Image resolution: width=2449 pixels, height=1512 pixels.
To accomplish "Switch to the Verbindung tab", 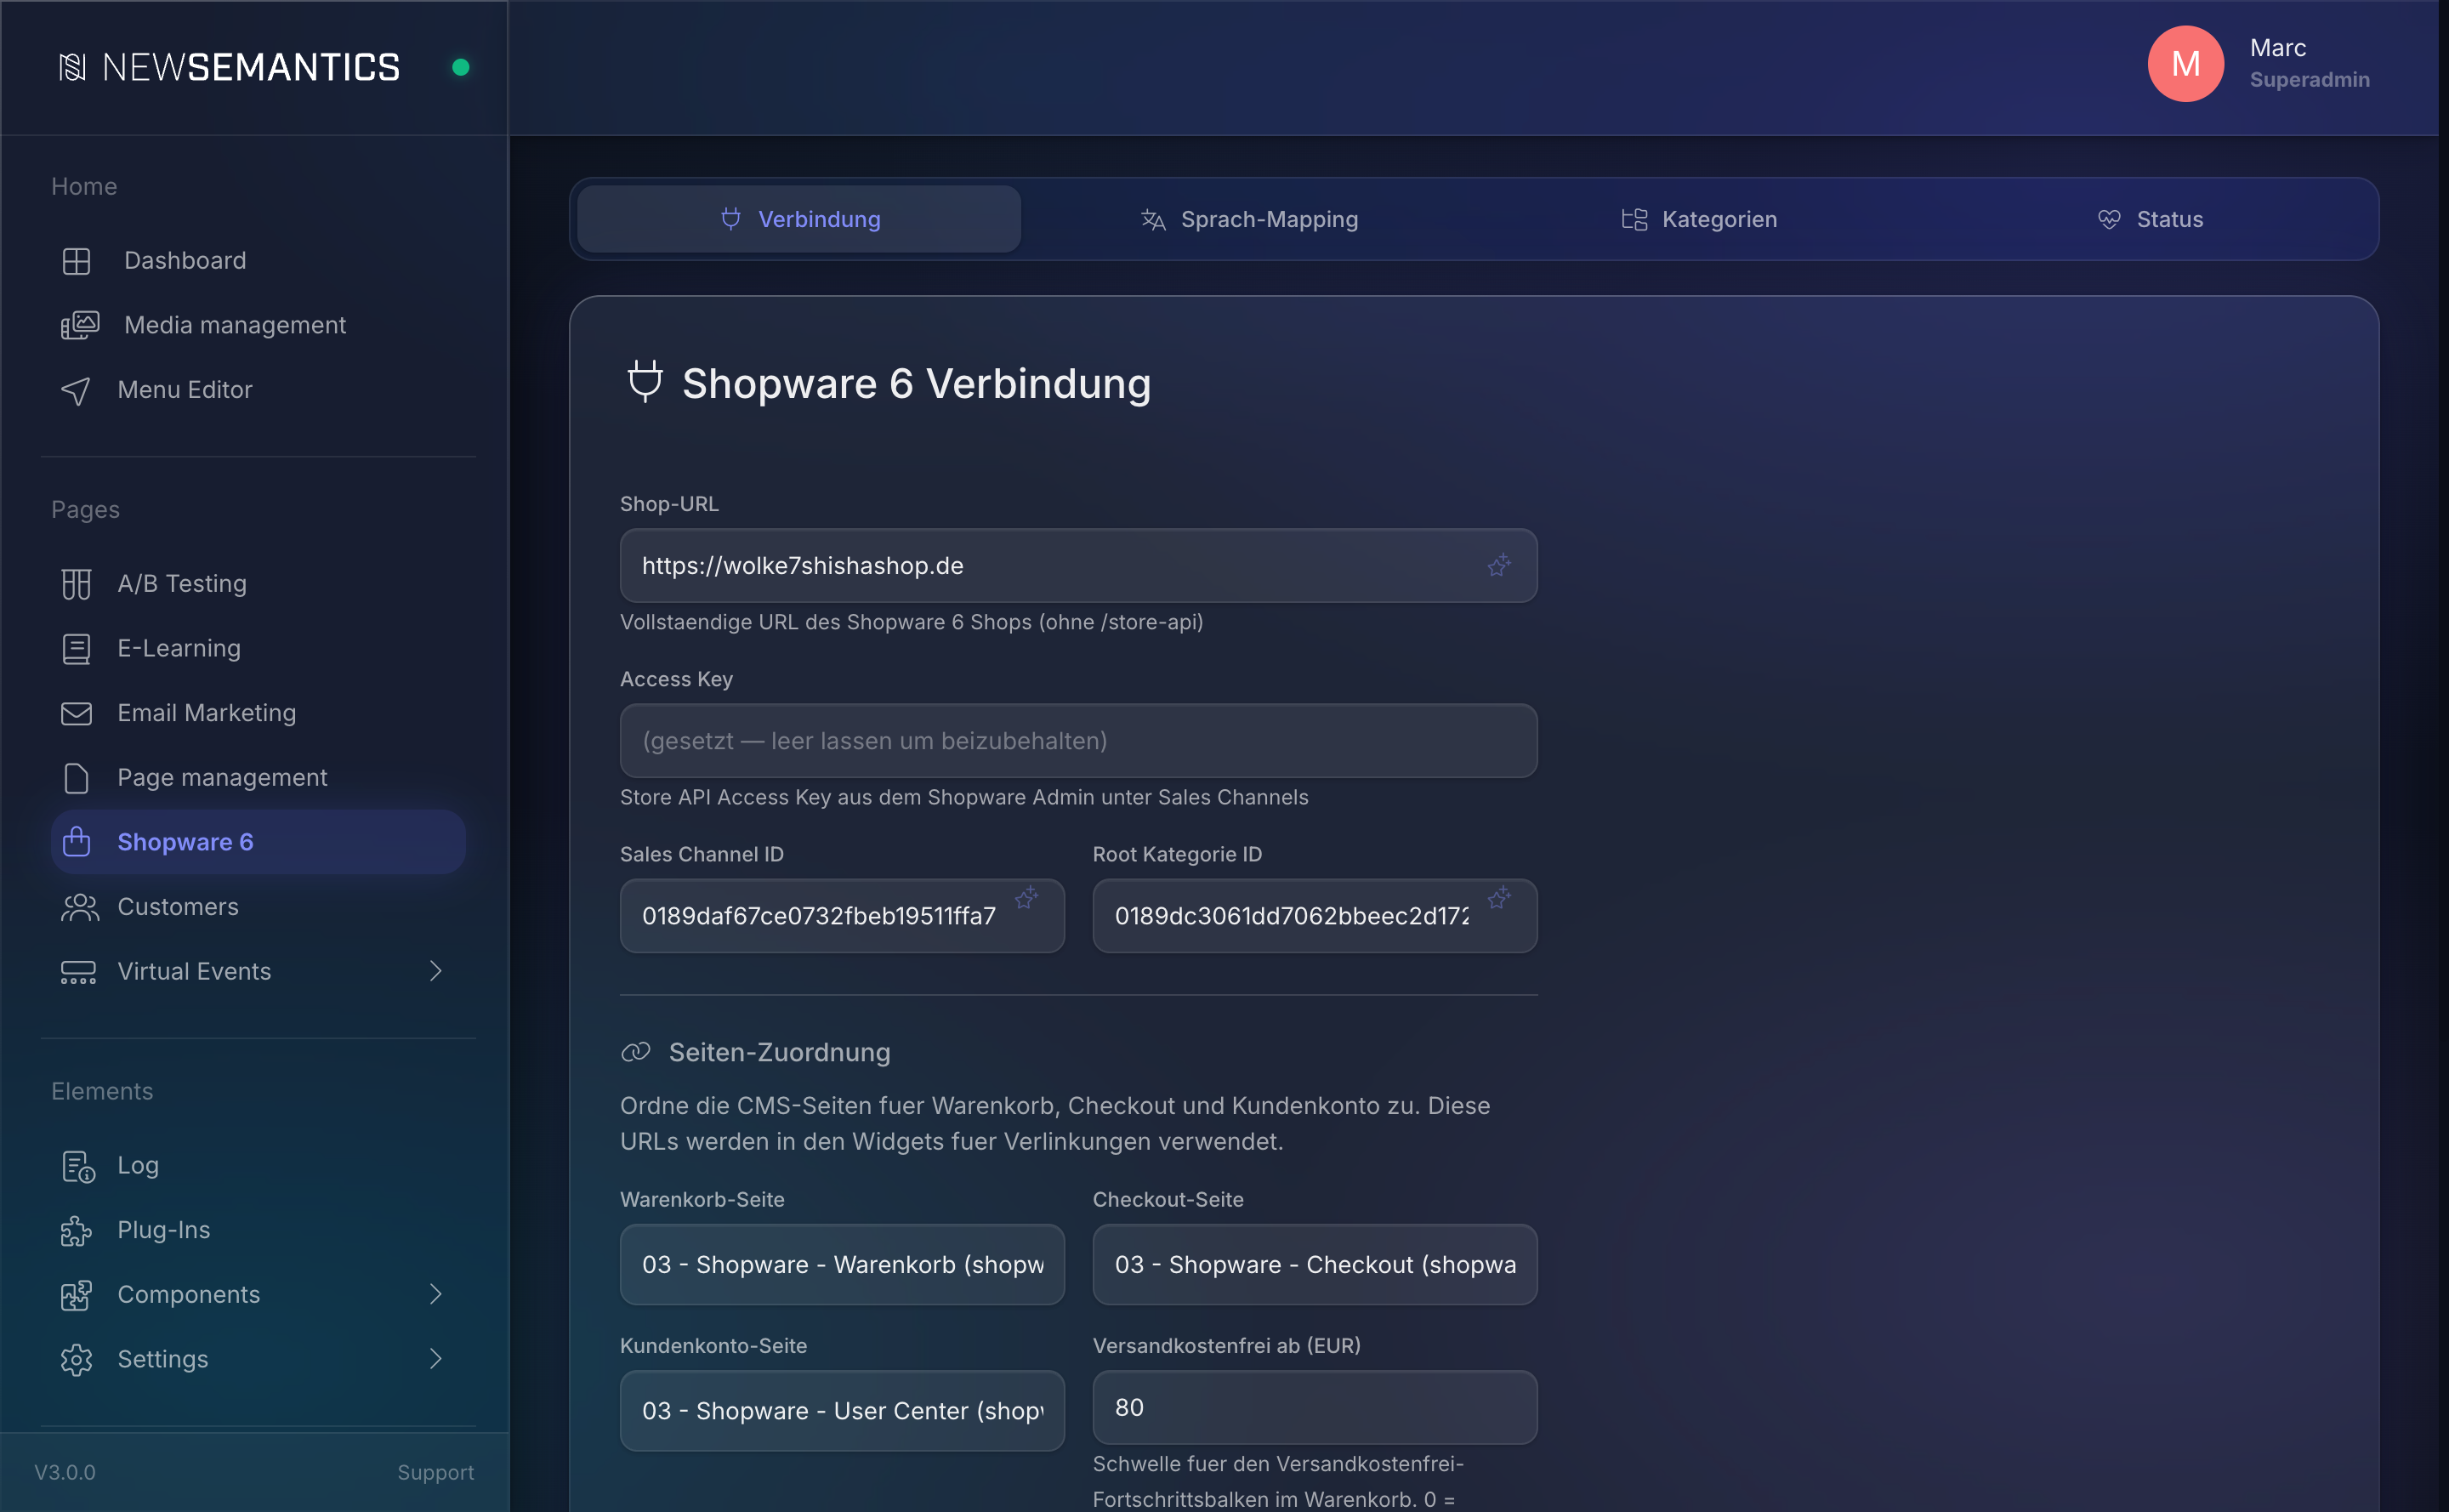I will (799, 219).
